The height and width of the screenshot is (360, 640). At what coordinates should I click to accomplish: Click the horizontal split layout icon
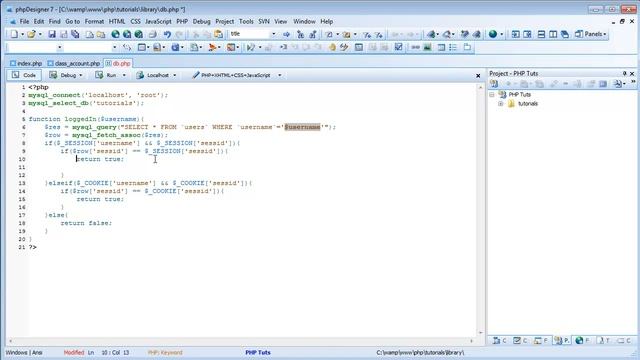pyautogui.click(x=541, y=34)
